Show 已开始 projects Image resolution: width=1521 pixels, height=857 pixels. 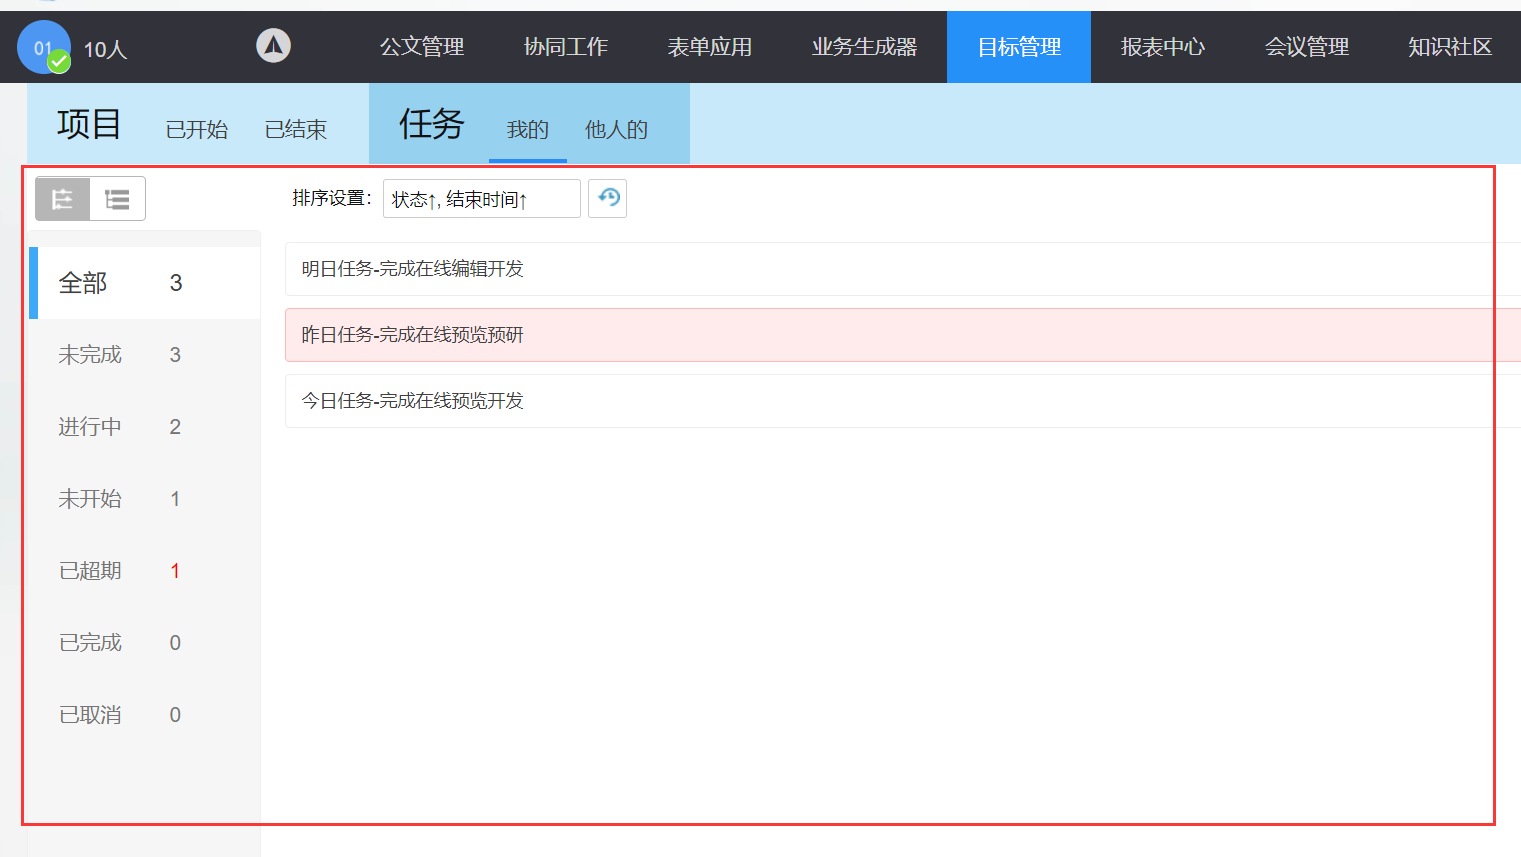click(x=197, y=130)
